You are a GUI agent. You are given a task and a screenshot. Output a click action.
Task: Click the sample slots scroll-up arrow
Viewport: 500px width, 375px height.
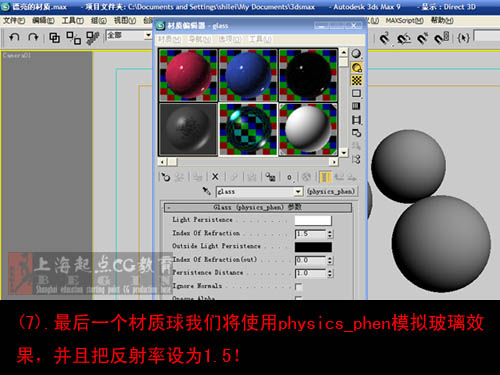pos(344,52)
